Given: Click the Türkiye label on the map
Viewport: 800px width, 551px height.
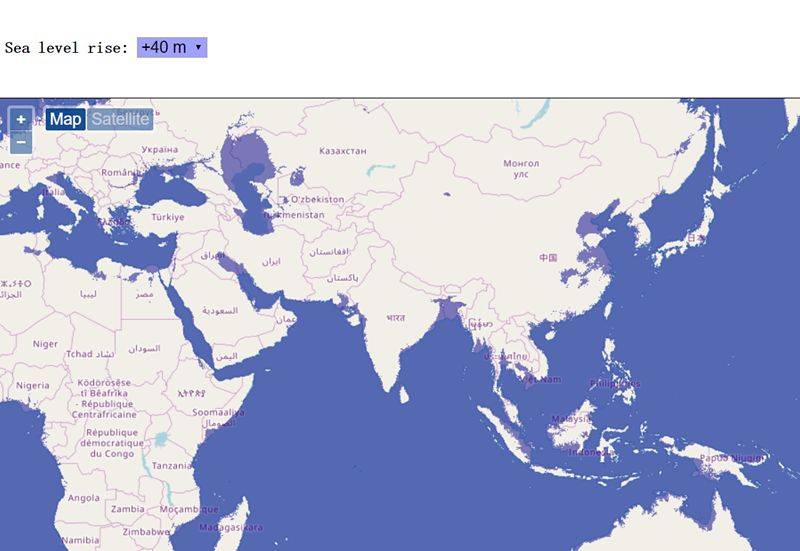Looking at the screenshot, I should [168, 217].
